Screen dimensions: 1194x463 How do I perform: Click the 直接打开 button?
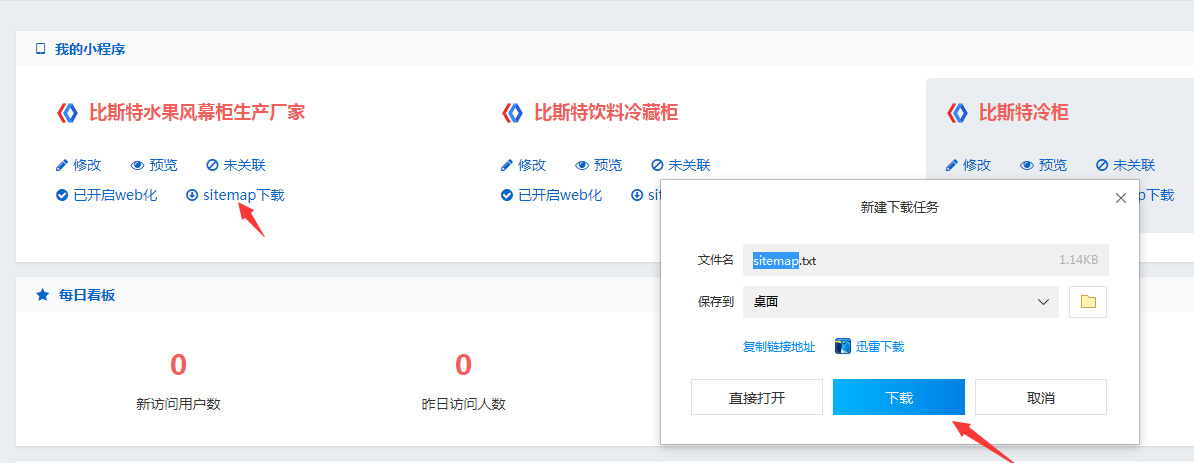(x=757, y=398)
